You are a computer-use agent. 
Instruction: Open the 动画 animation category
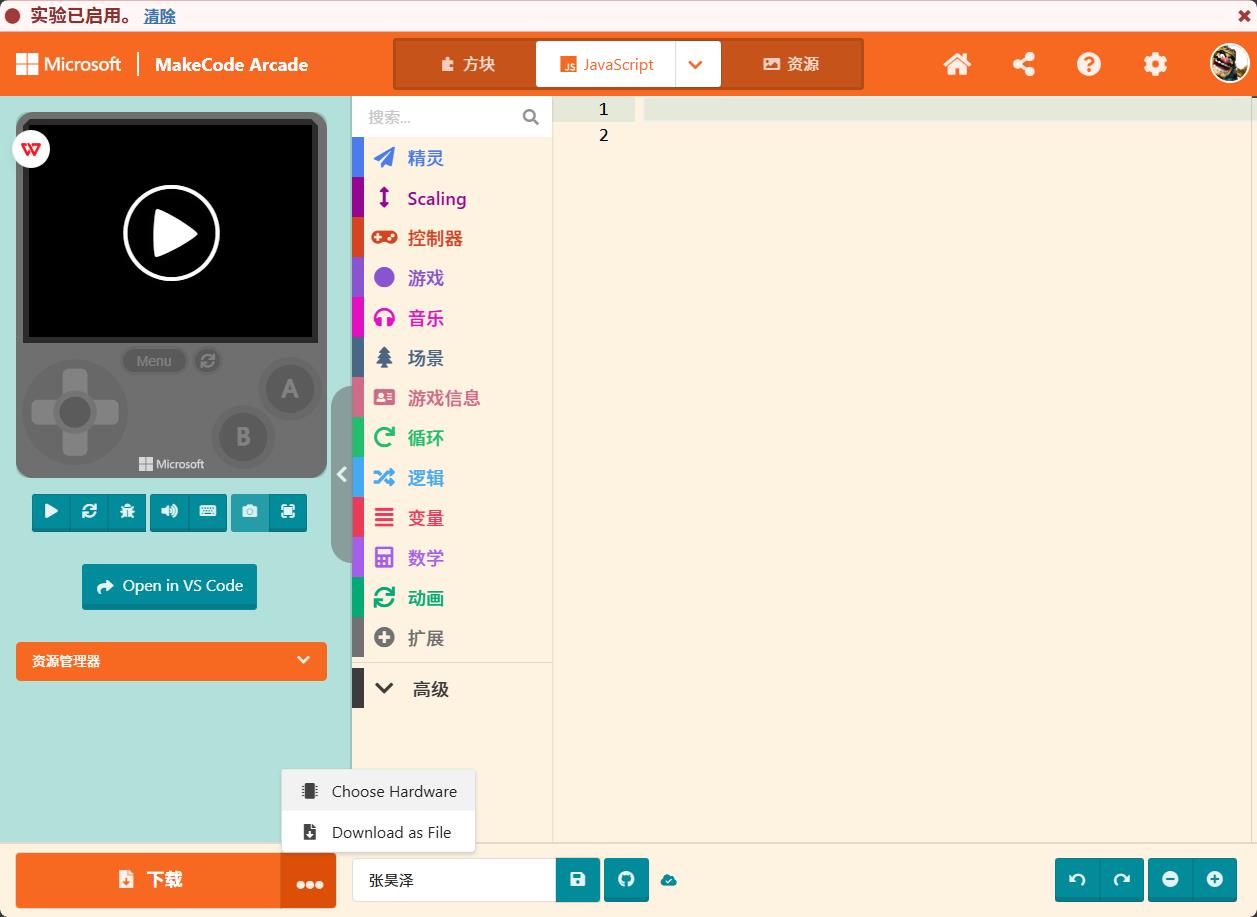pyautogui.click(x=452, y=598)
